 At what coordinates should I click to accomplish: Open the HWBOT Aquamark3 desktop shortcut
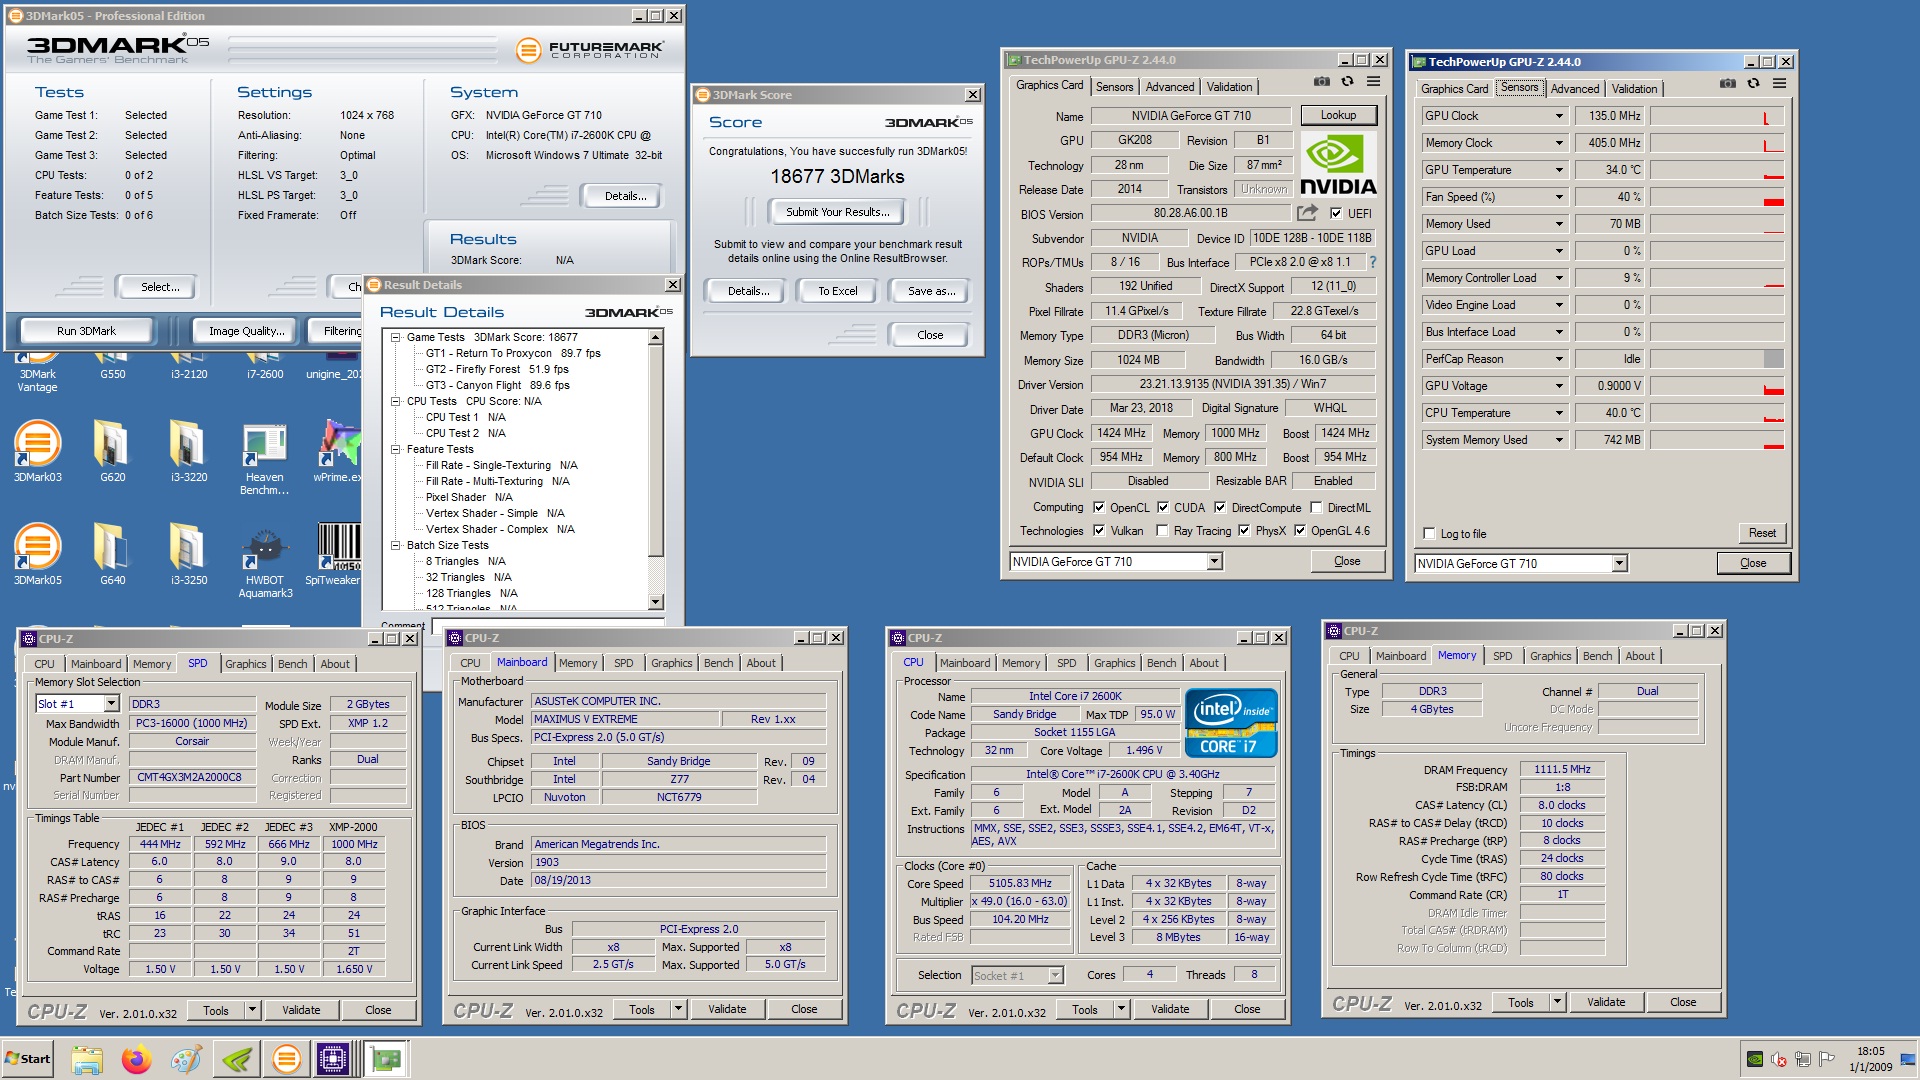(265, 561)
